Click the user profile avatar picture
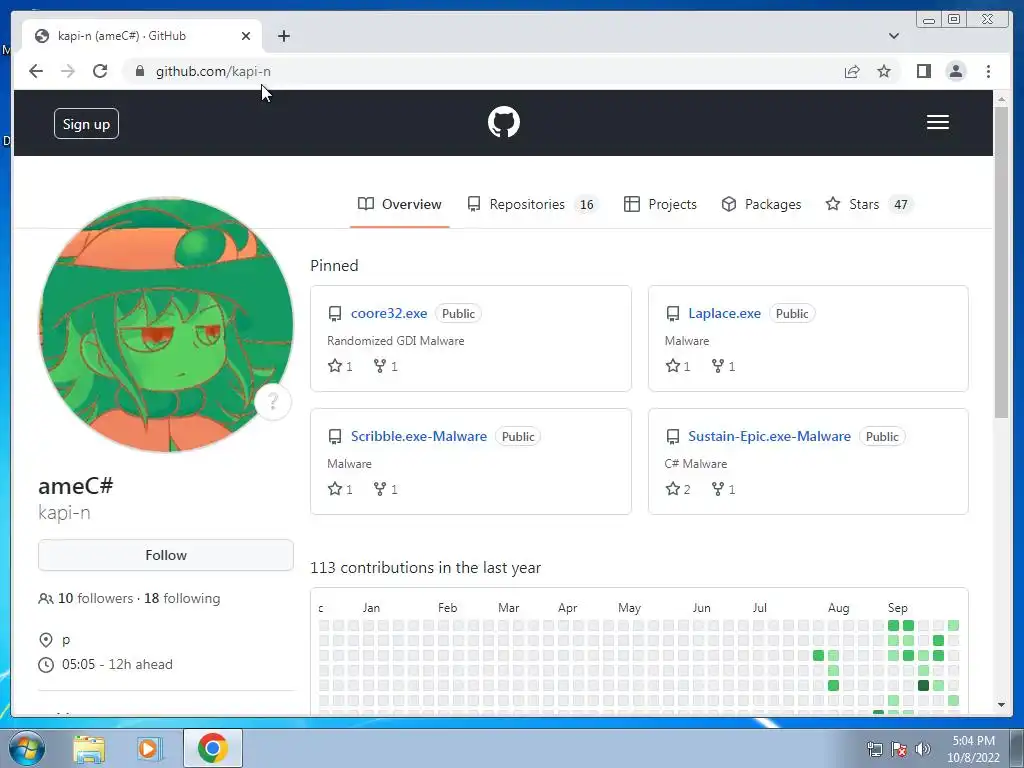The width and height of the screenshot is (1024, 768). coord(166,324)
